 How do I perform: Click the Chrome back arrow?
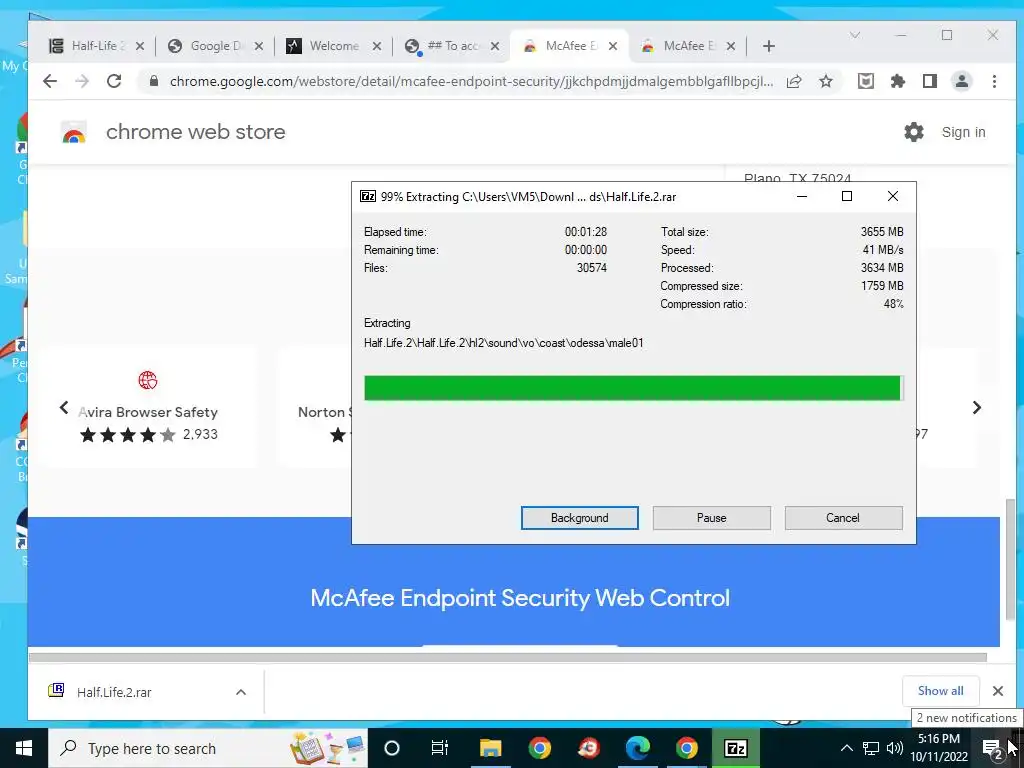tap(50, 81)
